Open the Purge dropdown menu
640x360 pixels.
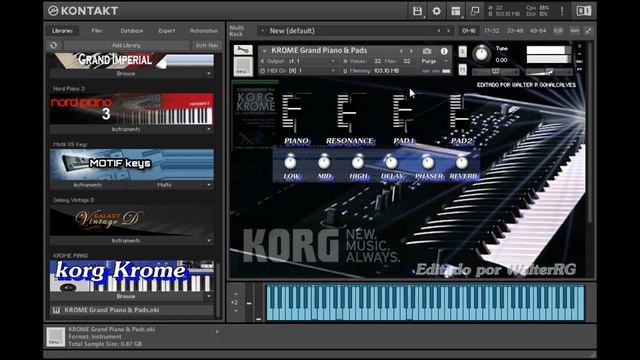click(x=434, y=61)
